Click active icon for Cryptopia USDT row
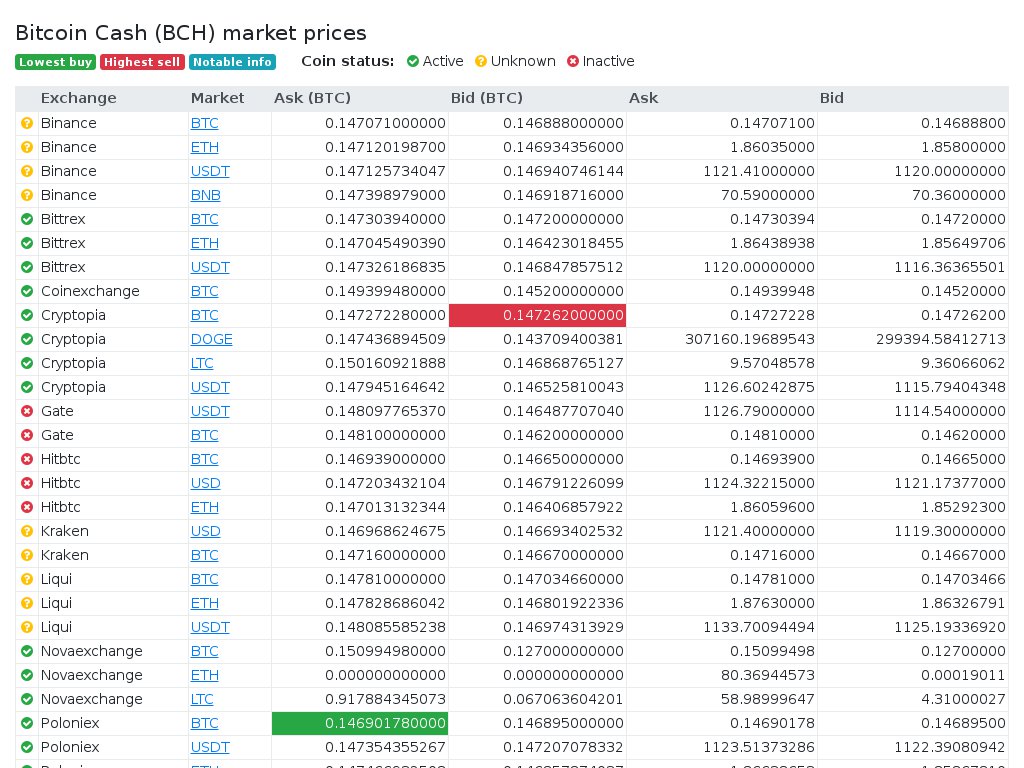This screenshot has width=1024, height=768. [x=27, y=387]
